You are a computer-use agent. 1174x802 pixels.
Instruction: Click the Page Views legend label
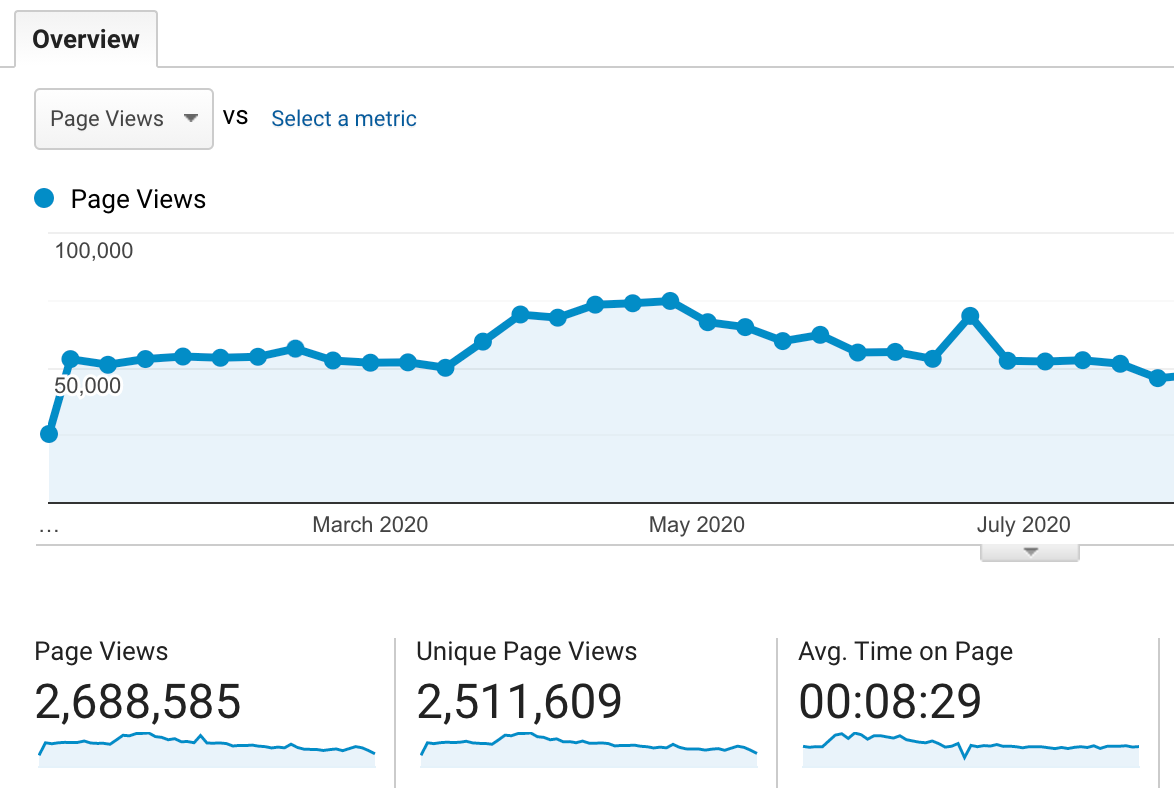[x=138, y=199]
